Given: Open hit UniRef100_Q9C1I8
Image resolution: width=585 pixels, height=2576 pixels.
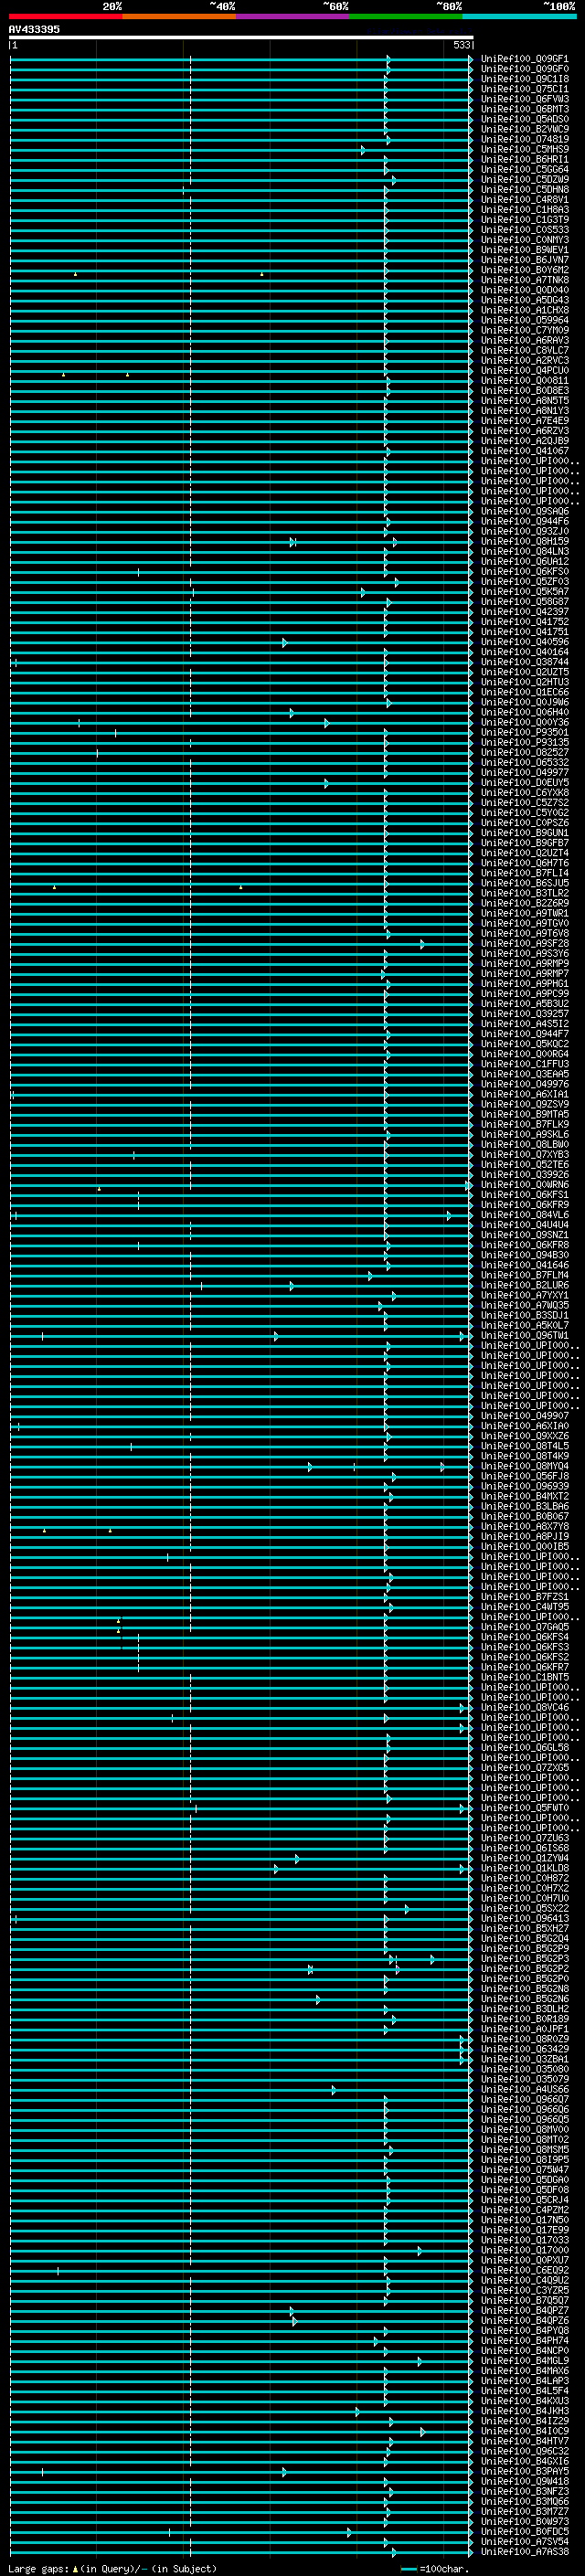Looking at the screenshot, I should click(525, 79).
